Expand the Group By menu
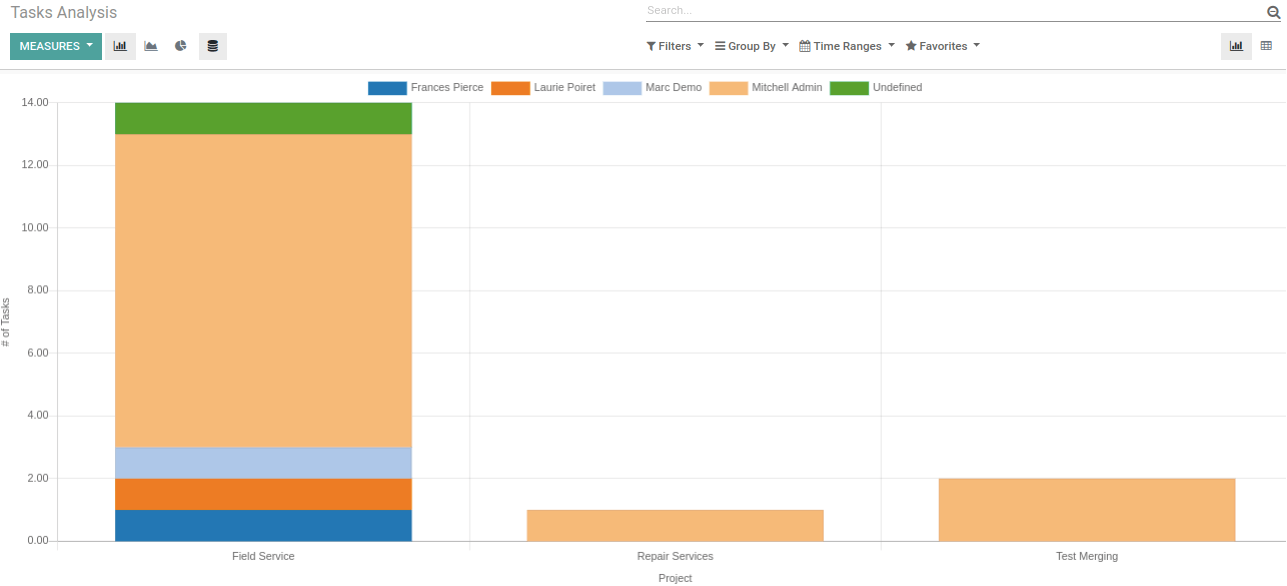Screen dimensions: 1287x586 (x=752, y=46)
